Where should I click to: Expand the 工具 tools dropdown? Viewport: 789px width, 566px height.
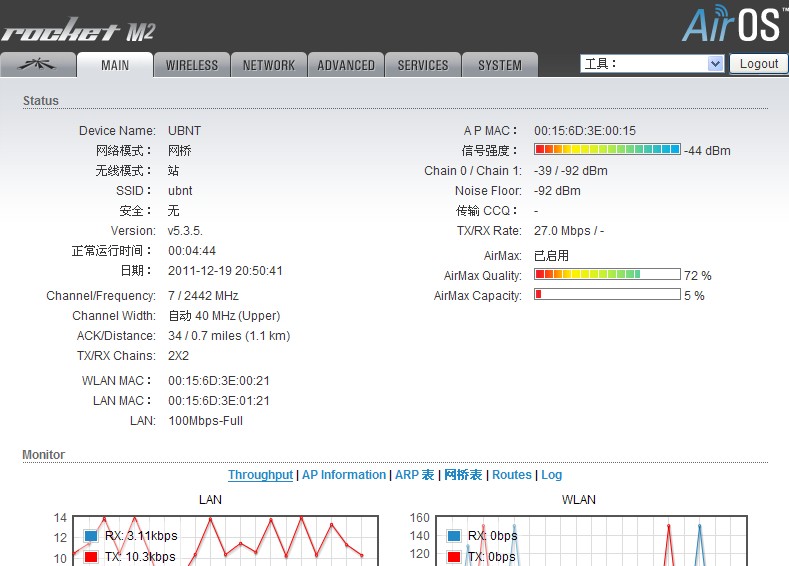pyautogui.click(x=652, y=64)
